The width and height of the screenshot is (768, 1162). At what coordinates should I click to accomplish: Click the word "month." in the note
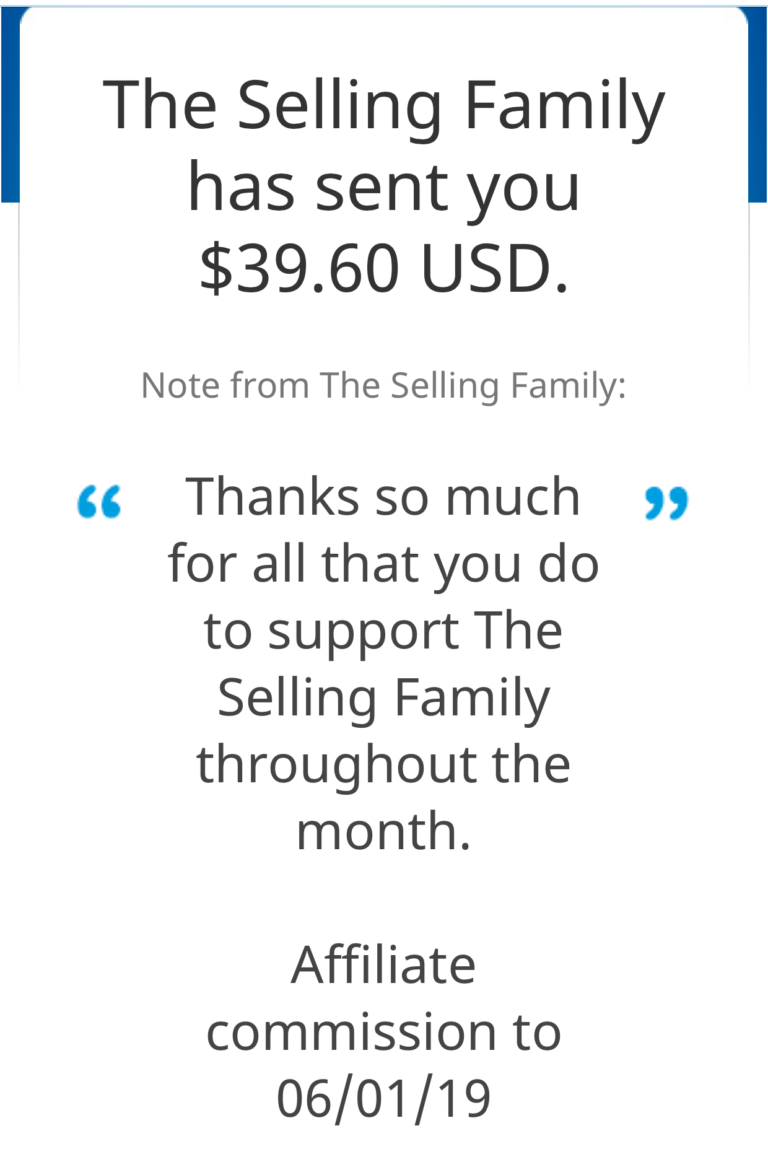click(x=383, y=831)
